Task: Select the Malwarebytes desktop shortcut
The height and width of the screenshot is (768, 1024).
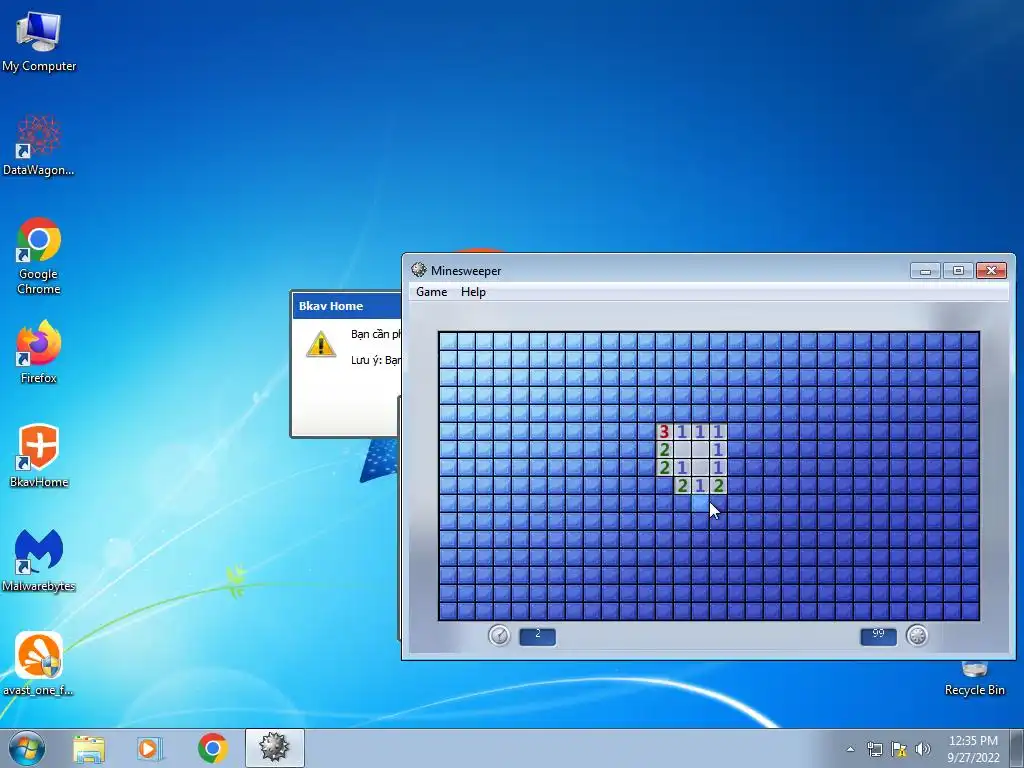Action: (x=39, y=560)
